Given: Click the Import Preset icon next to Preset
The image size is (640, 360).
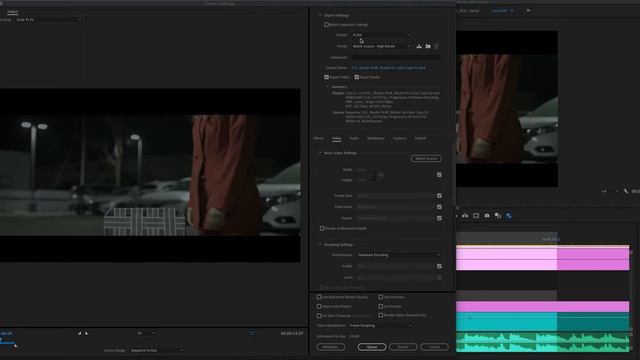Looking at the screenshot, I should pos(428,47).
